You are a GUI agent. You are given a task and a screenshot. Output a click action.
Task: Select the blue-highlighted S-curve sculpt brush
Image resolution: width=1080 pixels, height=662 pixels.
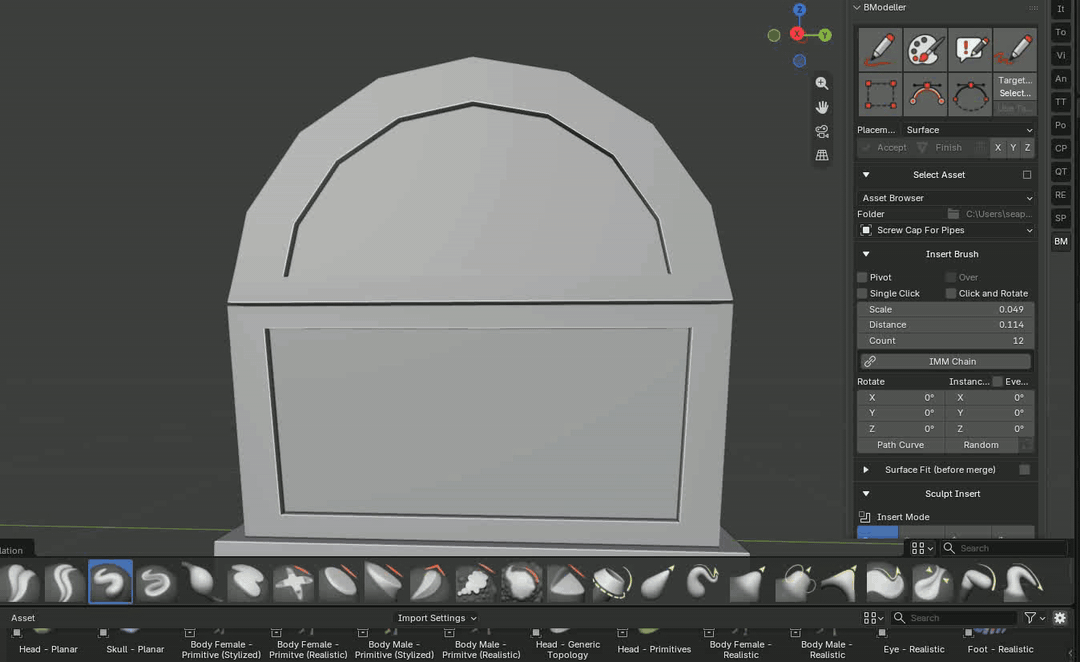[110, 581]
